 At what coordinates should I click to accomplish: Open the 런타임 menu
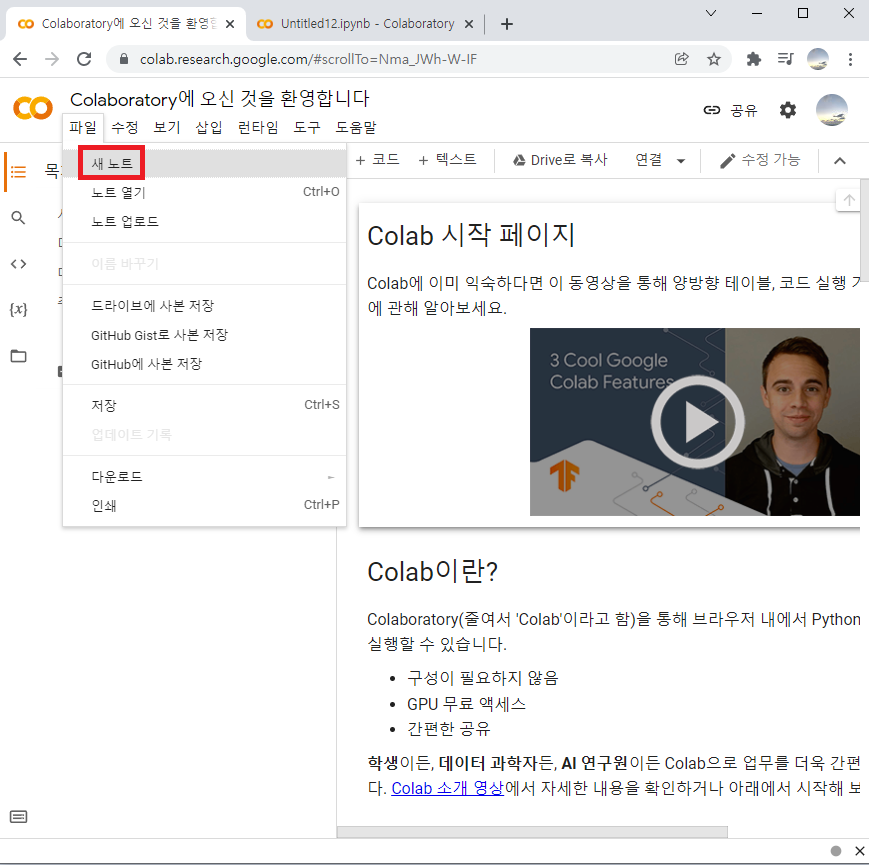click(258, 127)
